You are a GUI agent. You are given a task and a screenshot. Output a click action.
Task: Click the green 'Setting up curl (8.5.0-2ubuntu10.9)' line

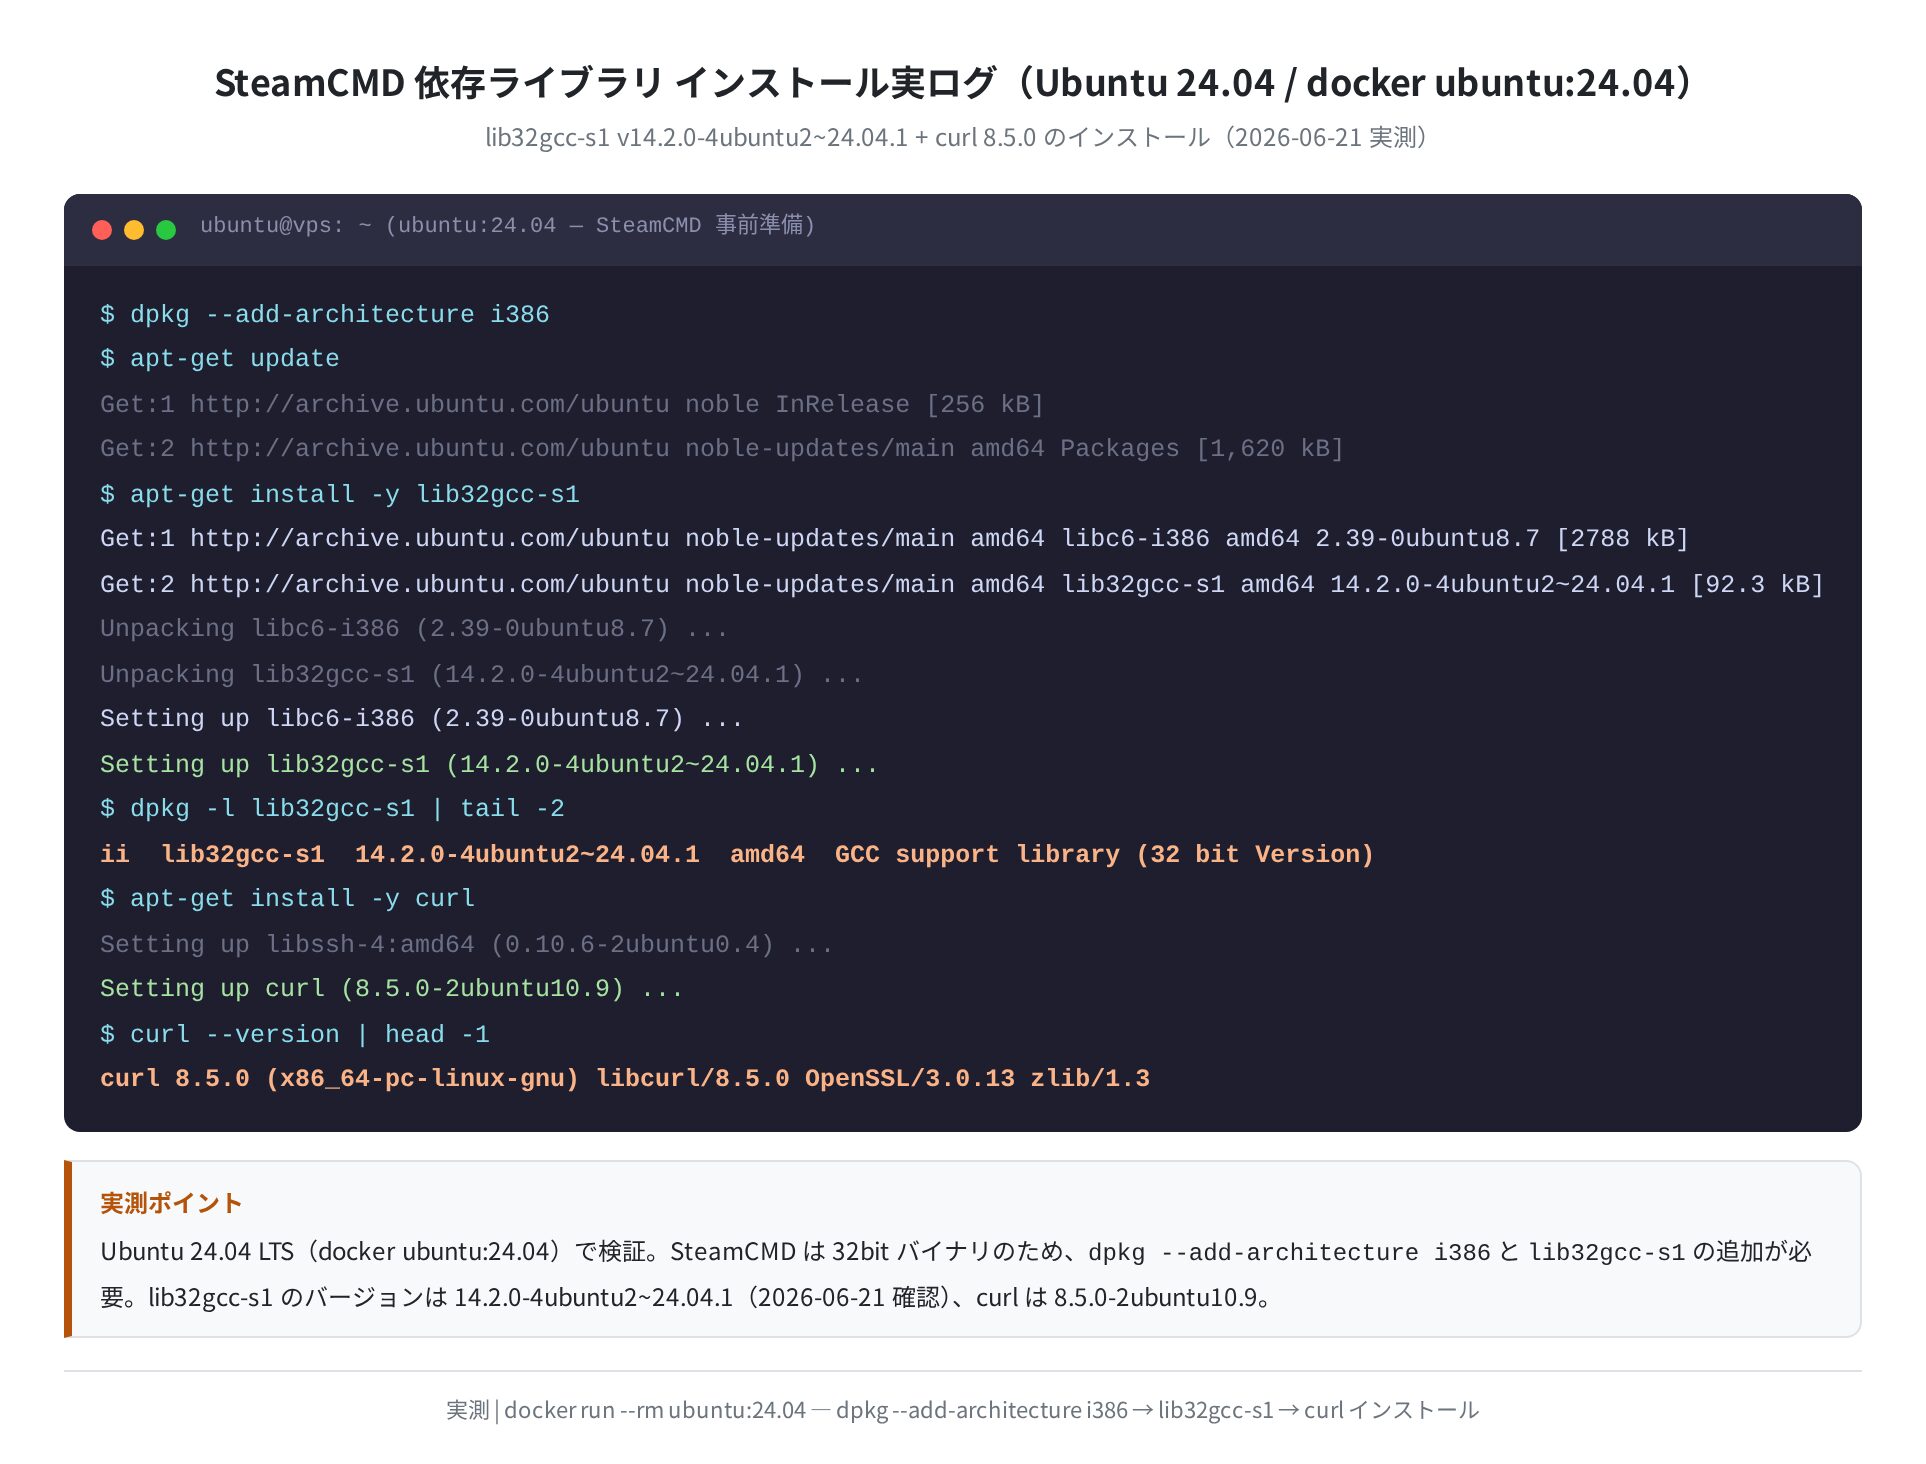[391, 989]
